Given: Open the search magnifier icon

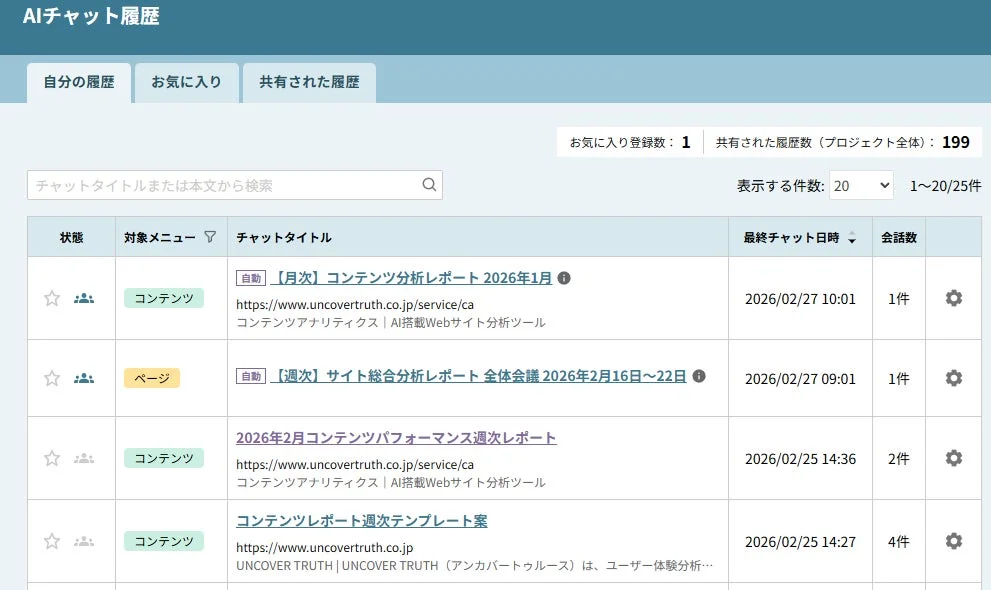Looking at the screenshot, I should [429, 184].
